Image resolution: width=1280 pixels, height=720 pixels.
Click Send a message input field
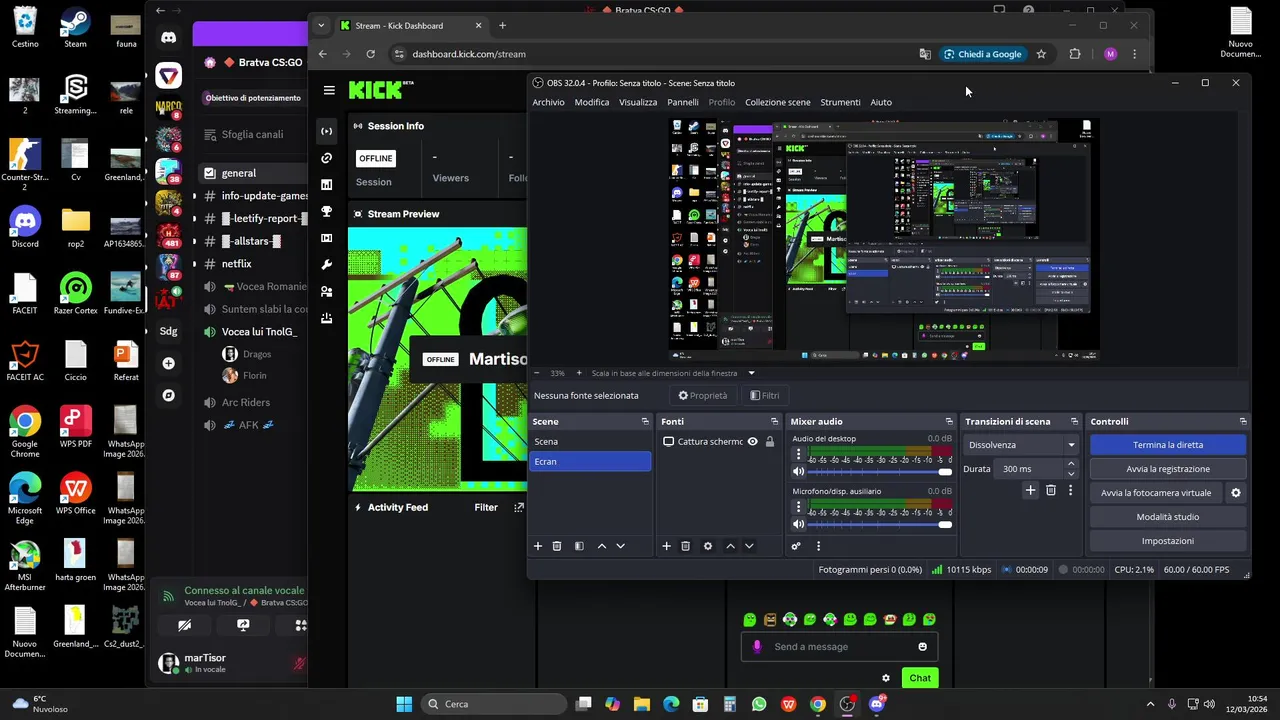[838, 647]
